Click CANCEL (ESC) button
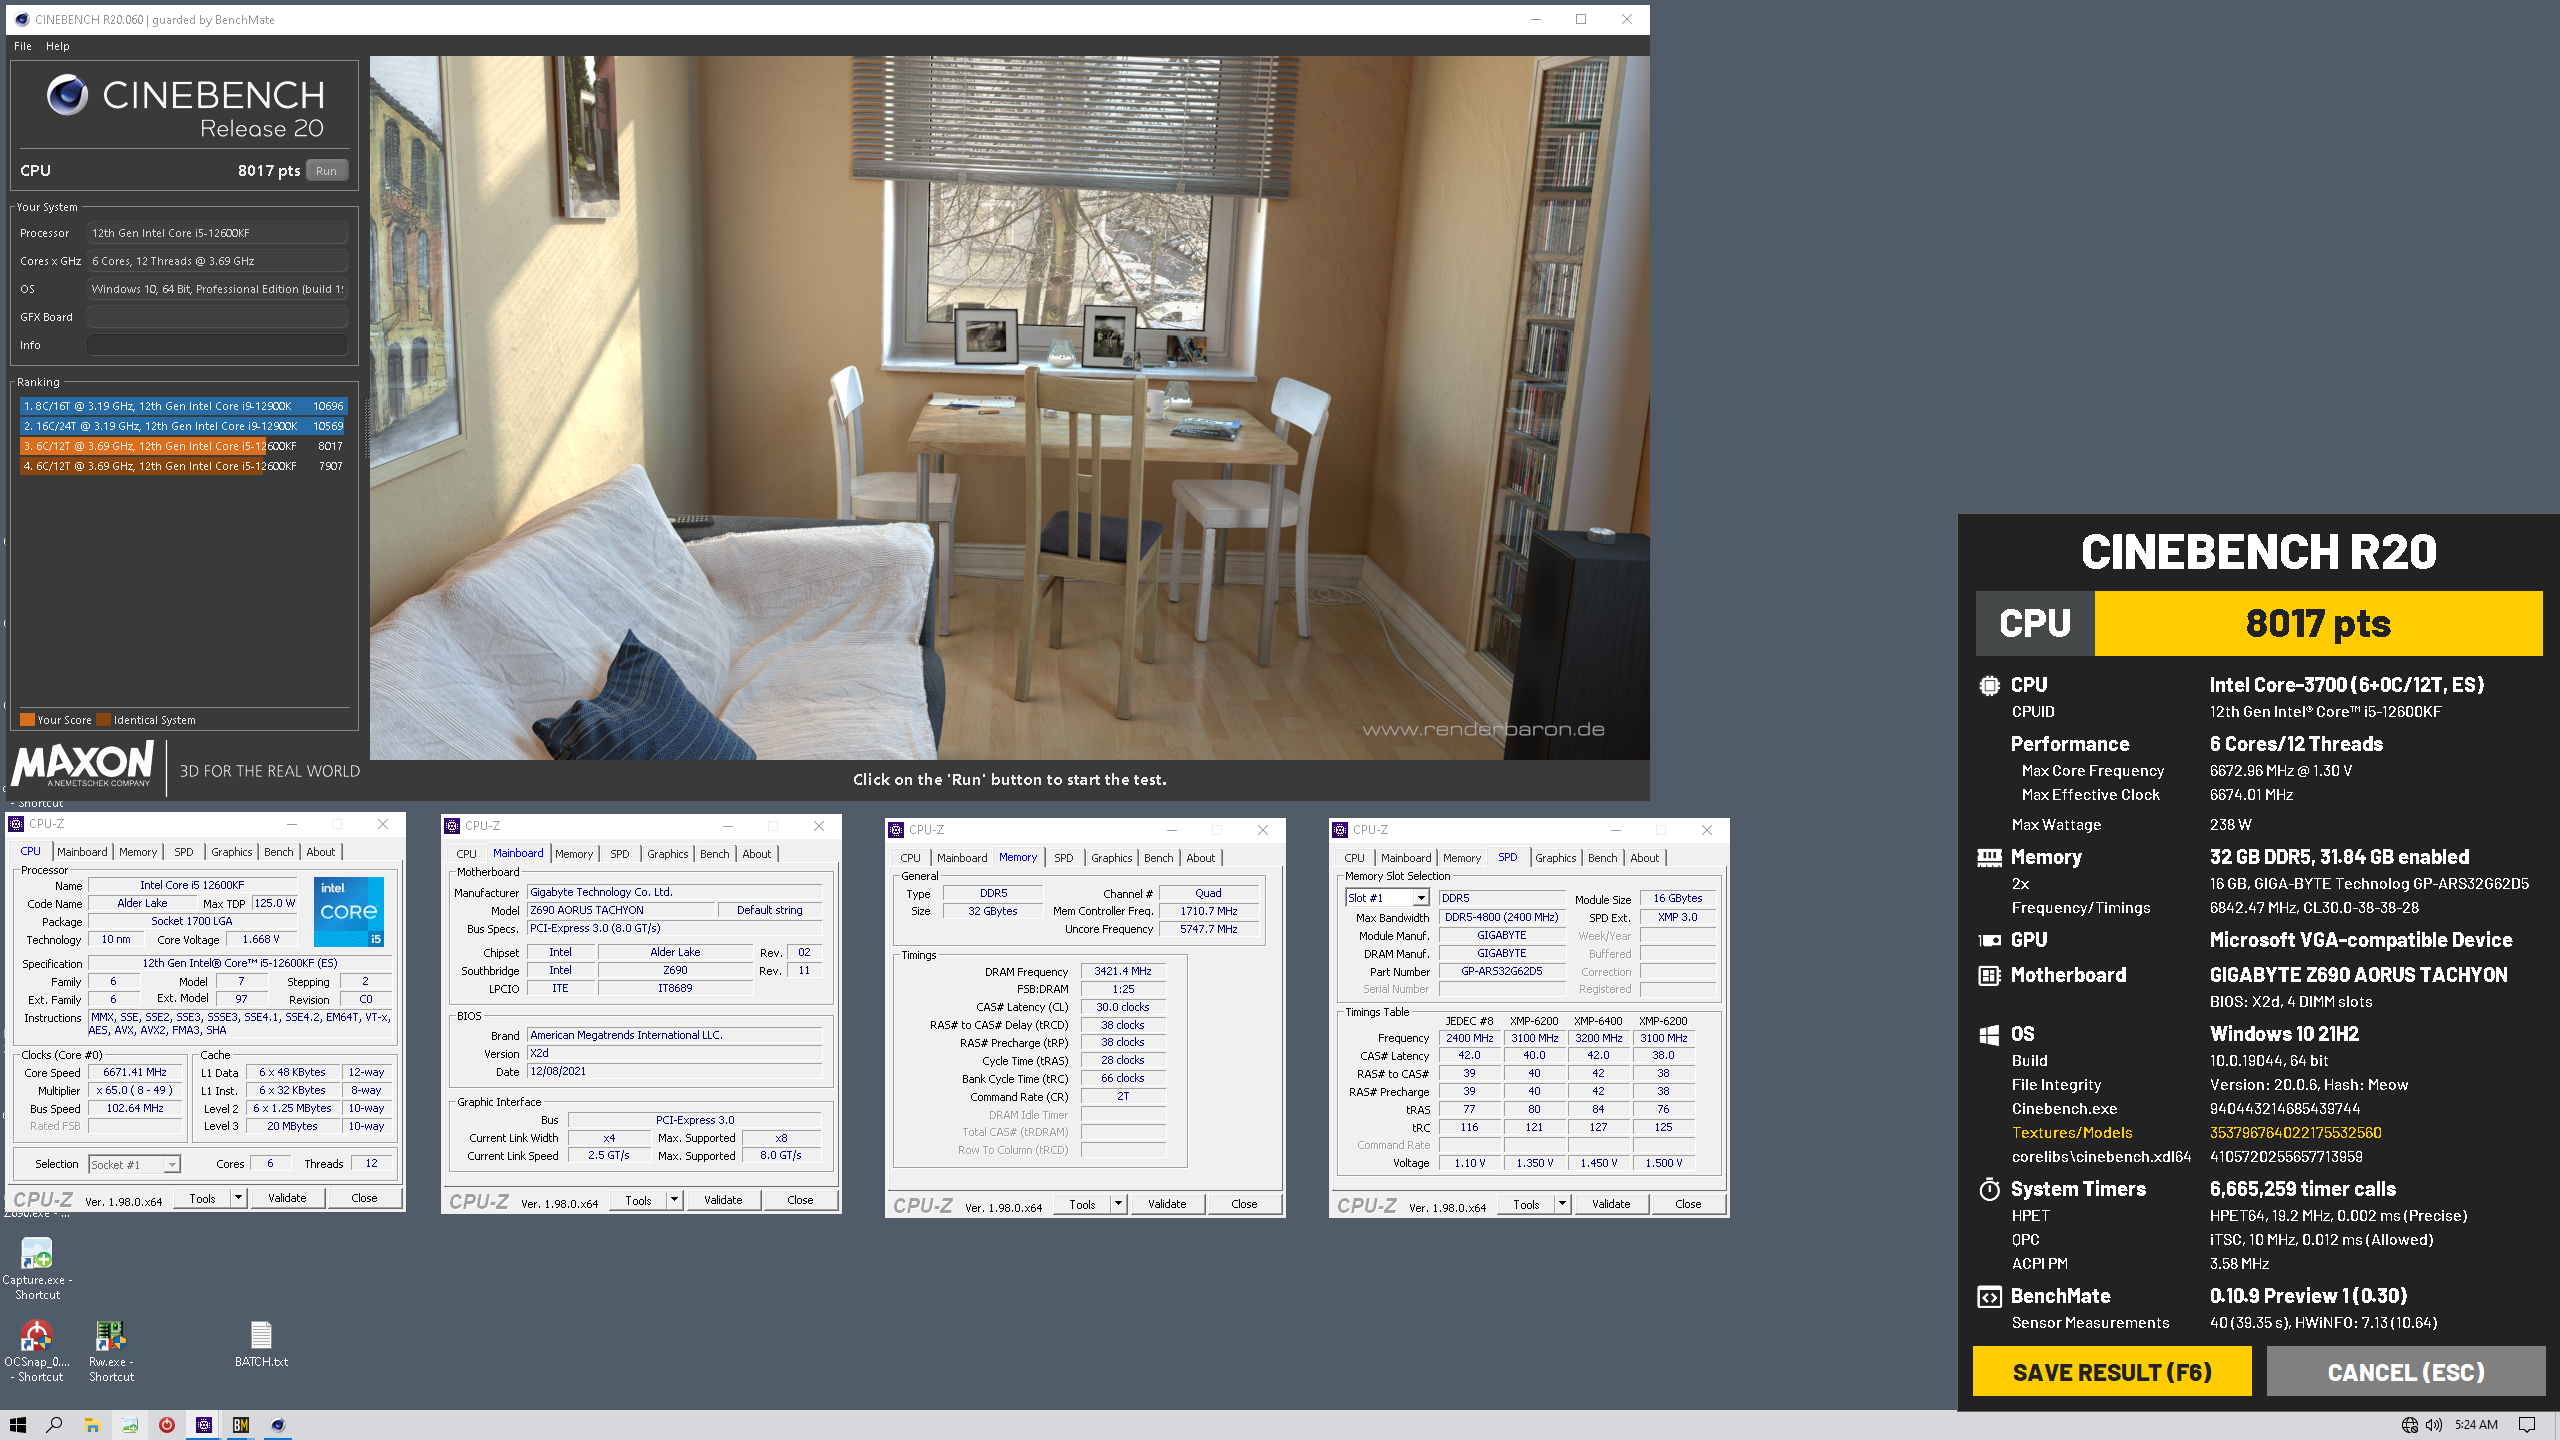Viewport: 2560px width, 1440px height. [x=2406, y=1372]
